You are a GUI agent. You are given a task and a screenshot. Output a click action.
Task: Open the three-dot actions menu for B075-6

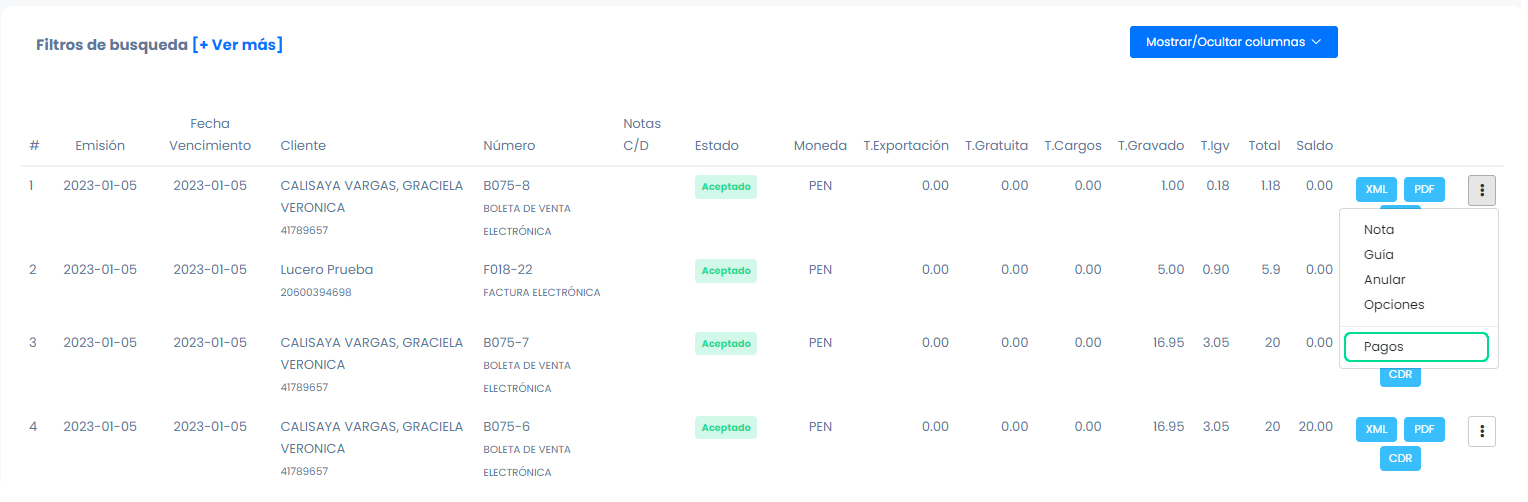[1481, 431]
